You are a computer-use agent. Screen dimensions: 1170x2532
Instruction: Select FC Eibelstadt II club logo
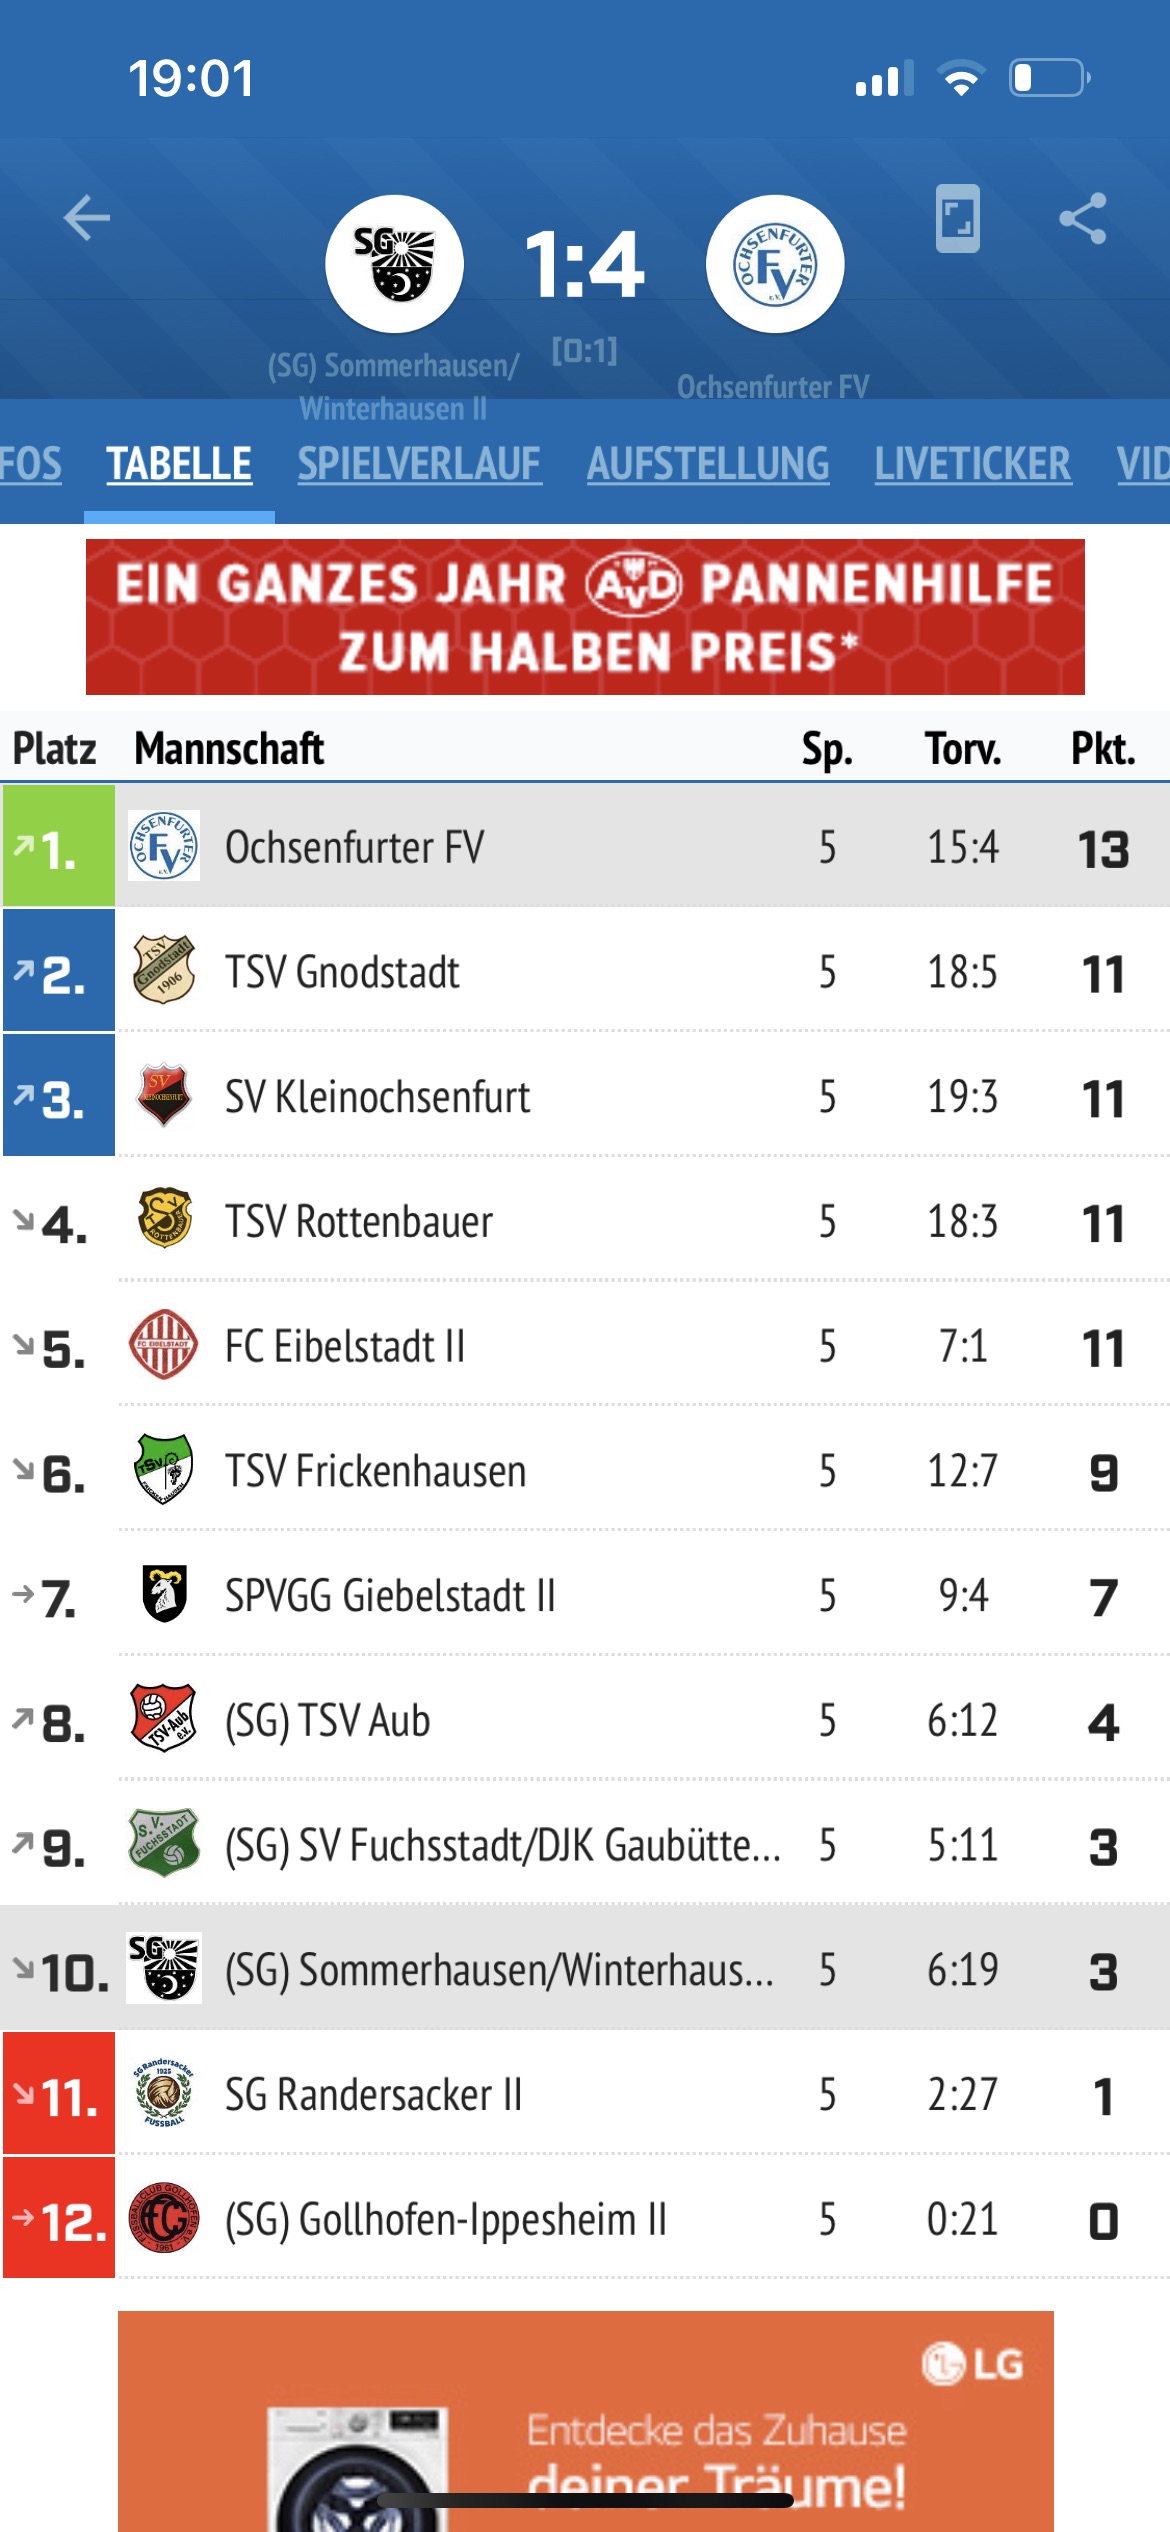(x=164, y=1345)
